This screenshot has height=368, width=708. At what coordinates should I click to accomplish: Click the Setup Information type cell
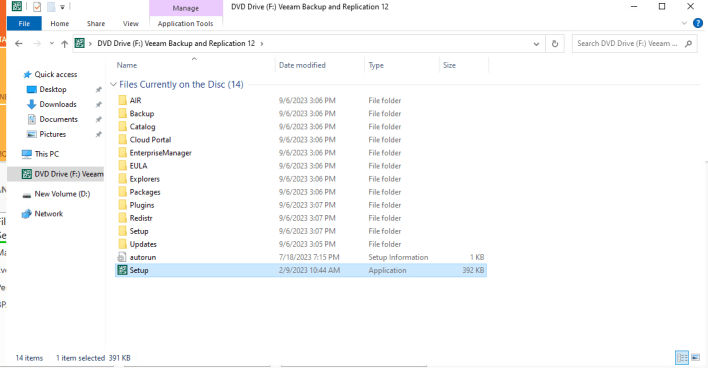[x=398, y=257]
